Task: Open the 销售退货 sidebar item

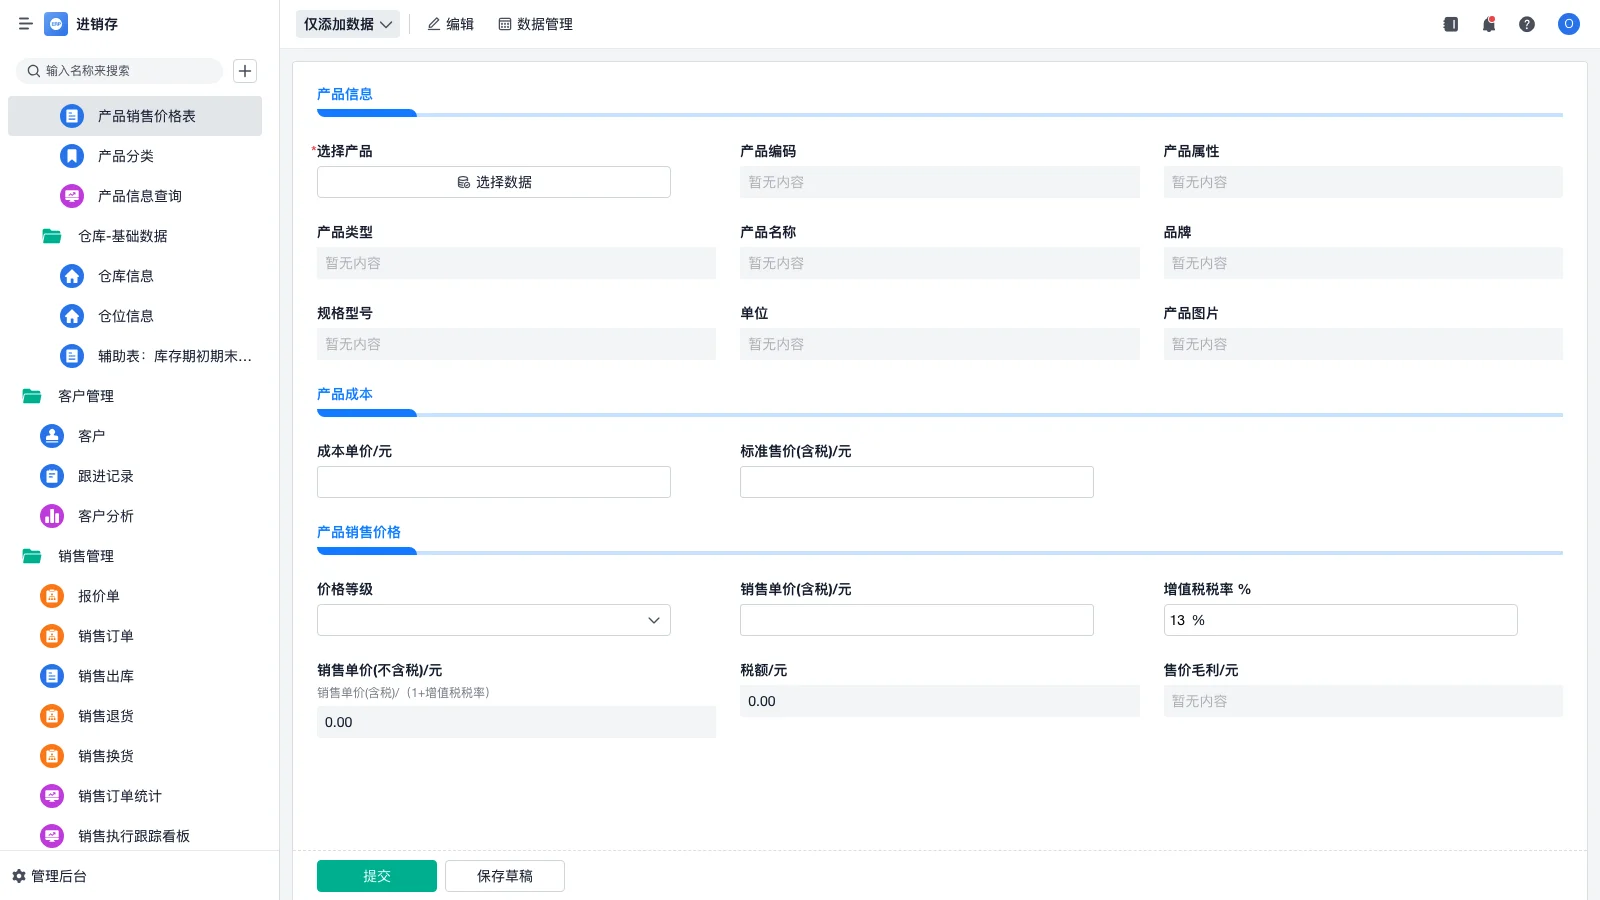Action: tap(135, 716)
